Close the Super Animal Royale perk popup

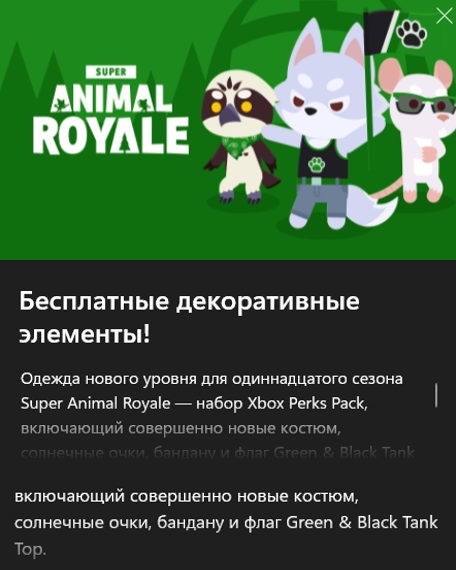[444, 16]
